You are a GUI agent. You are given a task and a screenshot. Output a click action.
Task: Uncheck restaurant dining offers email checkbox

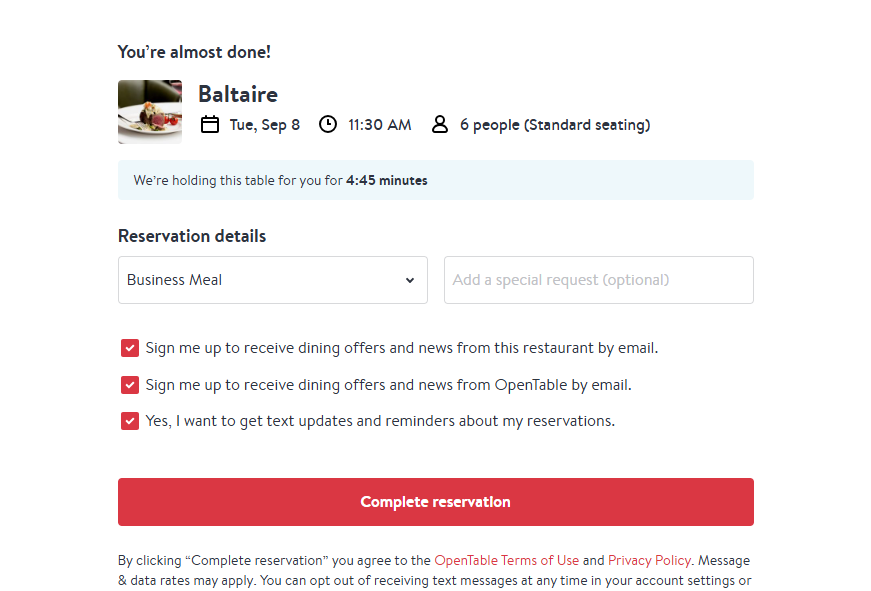[x=130, y=348]
